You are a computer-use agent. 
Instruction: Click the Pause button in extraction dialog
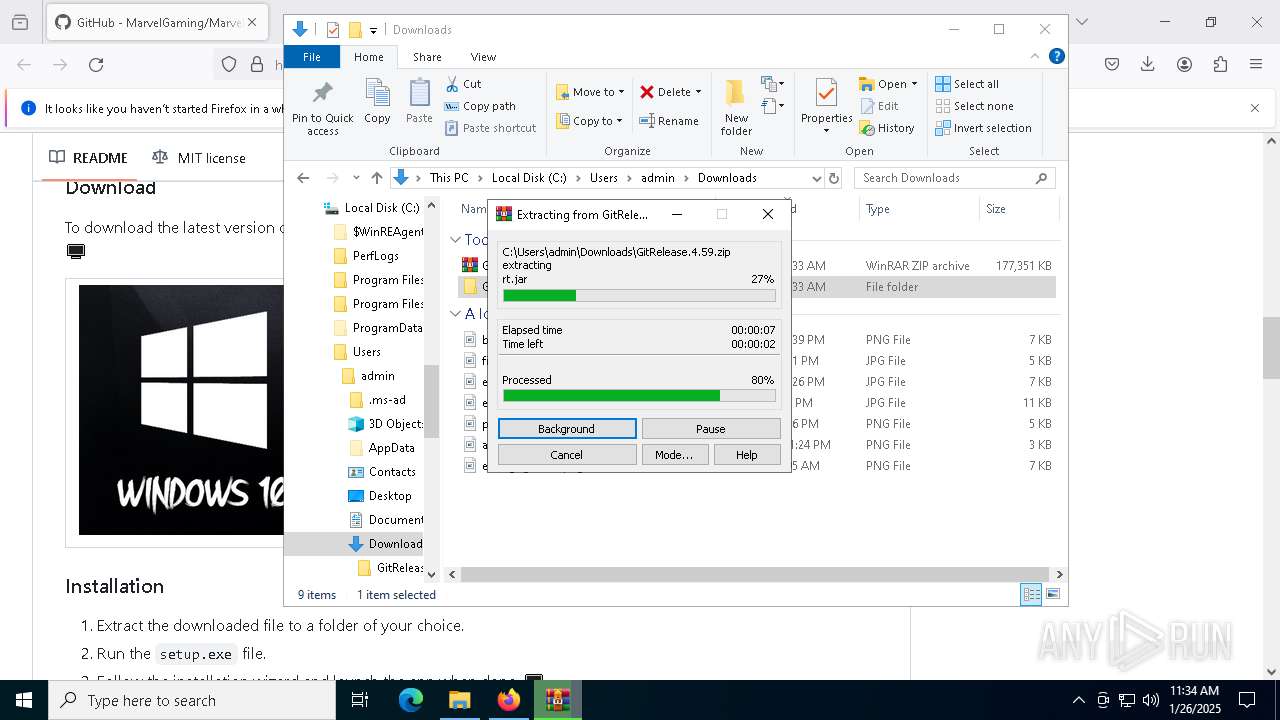pyautogui.click(x=711, y=429)
